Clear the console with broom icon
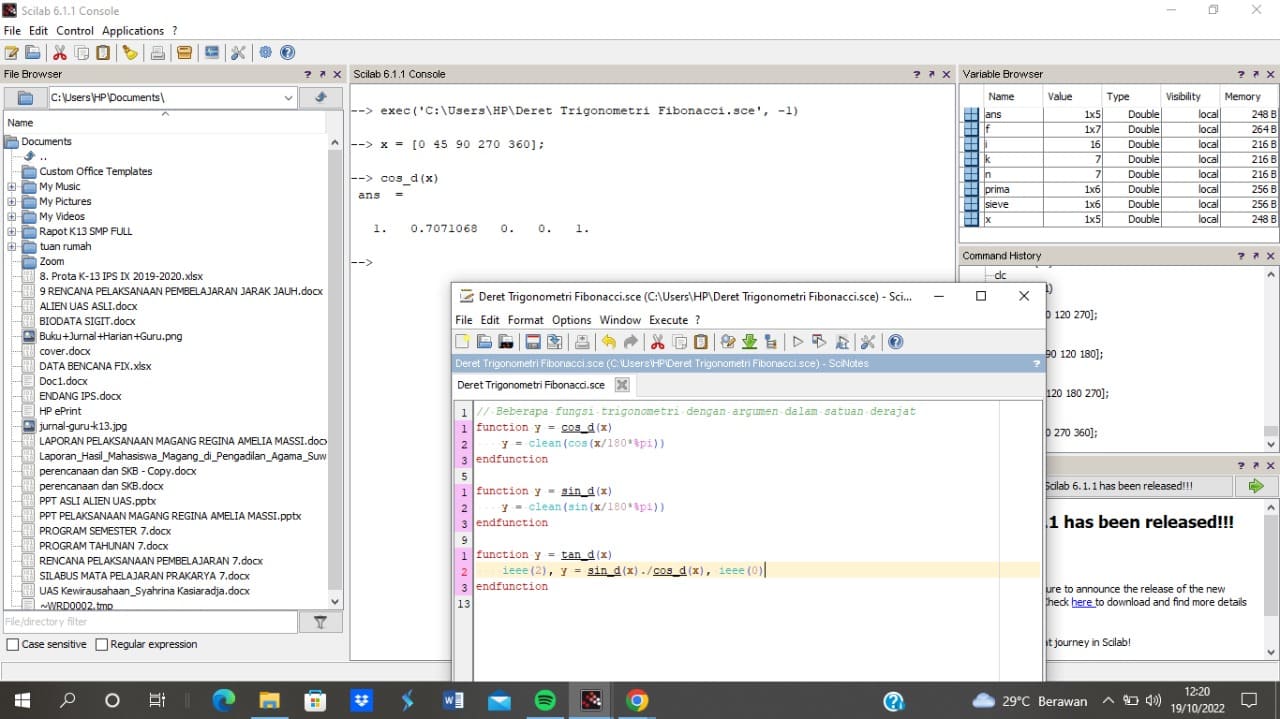 (130, 53)
